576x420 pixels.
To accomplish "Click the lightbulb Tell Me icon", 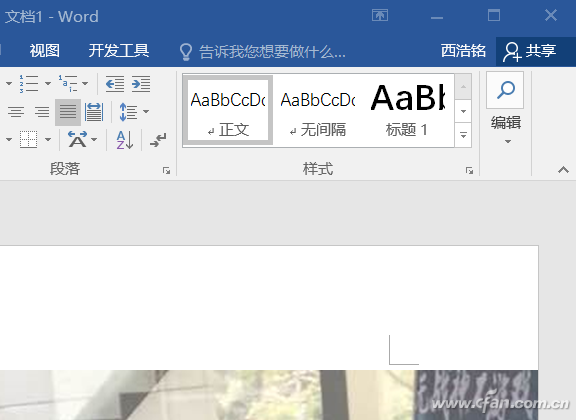I will pyautogui.click(x=186, y=52).
